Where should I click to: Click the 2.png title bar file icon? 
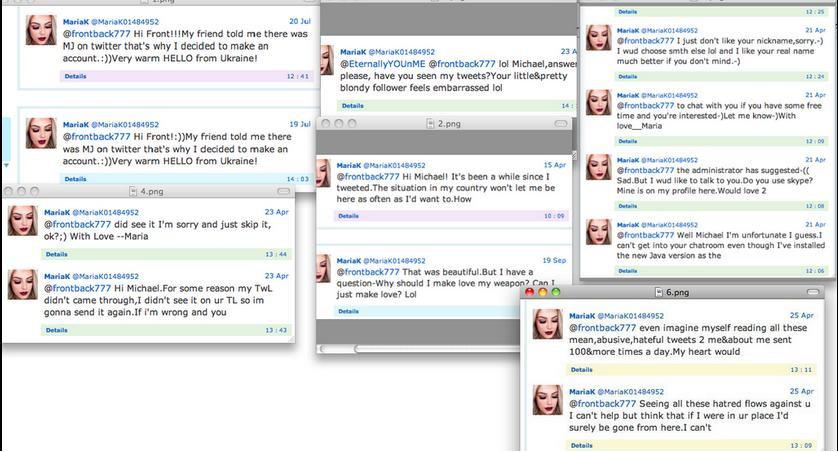click(430, 123)
